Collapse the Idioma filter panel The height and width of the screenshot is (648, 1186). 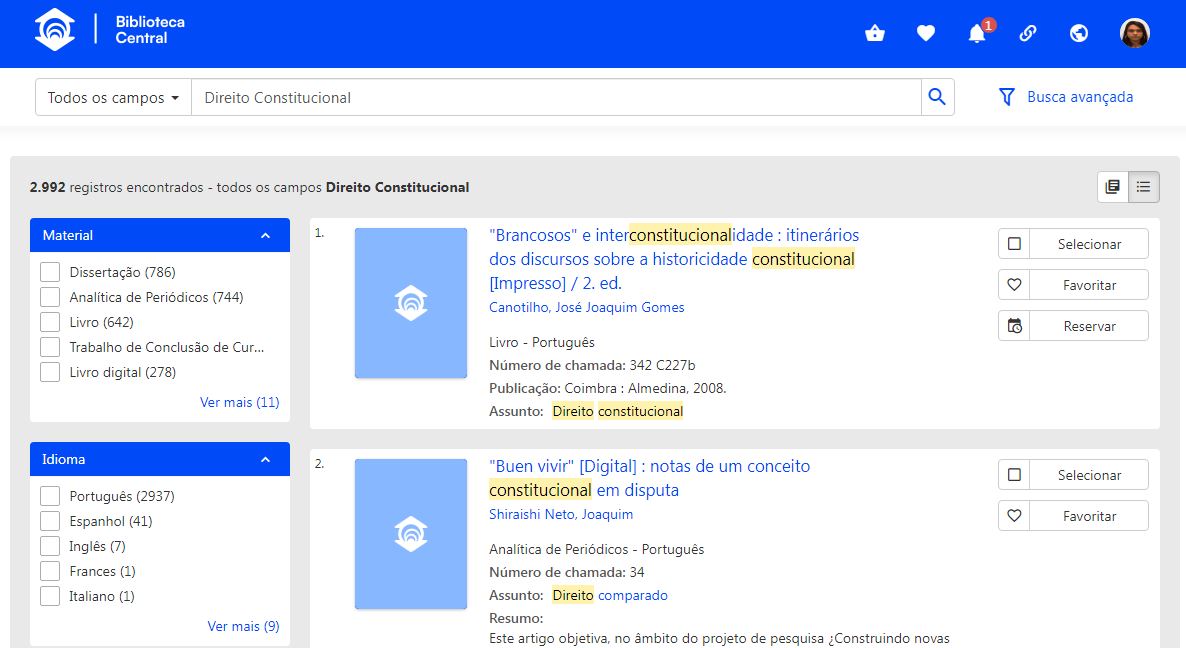pos(265,459)
